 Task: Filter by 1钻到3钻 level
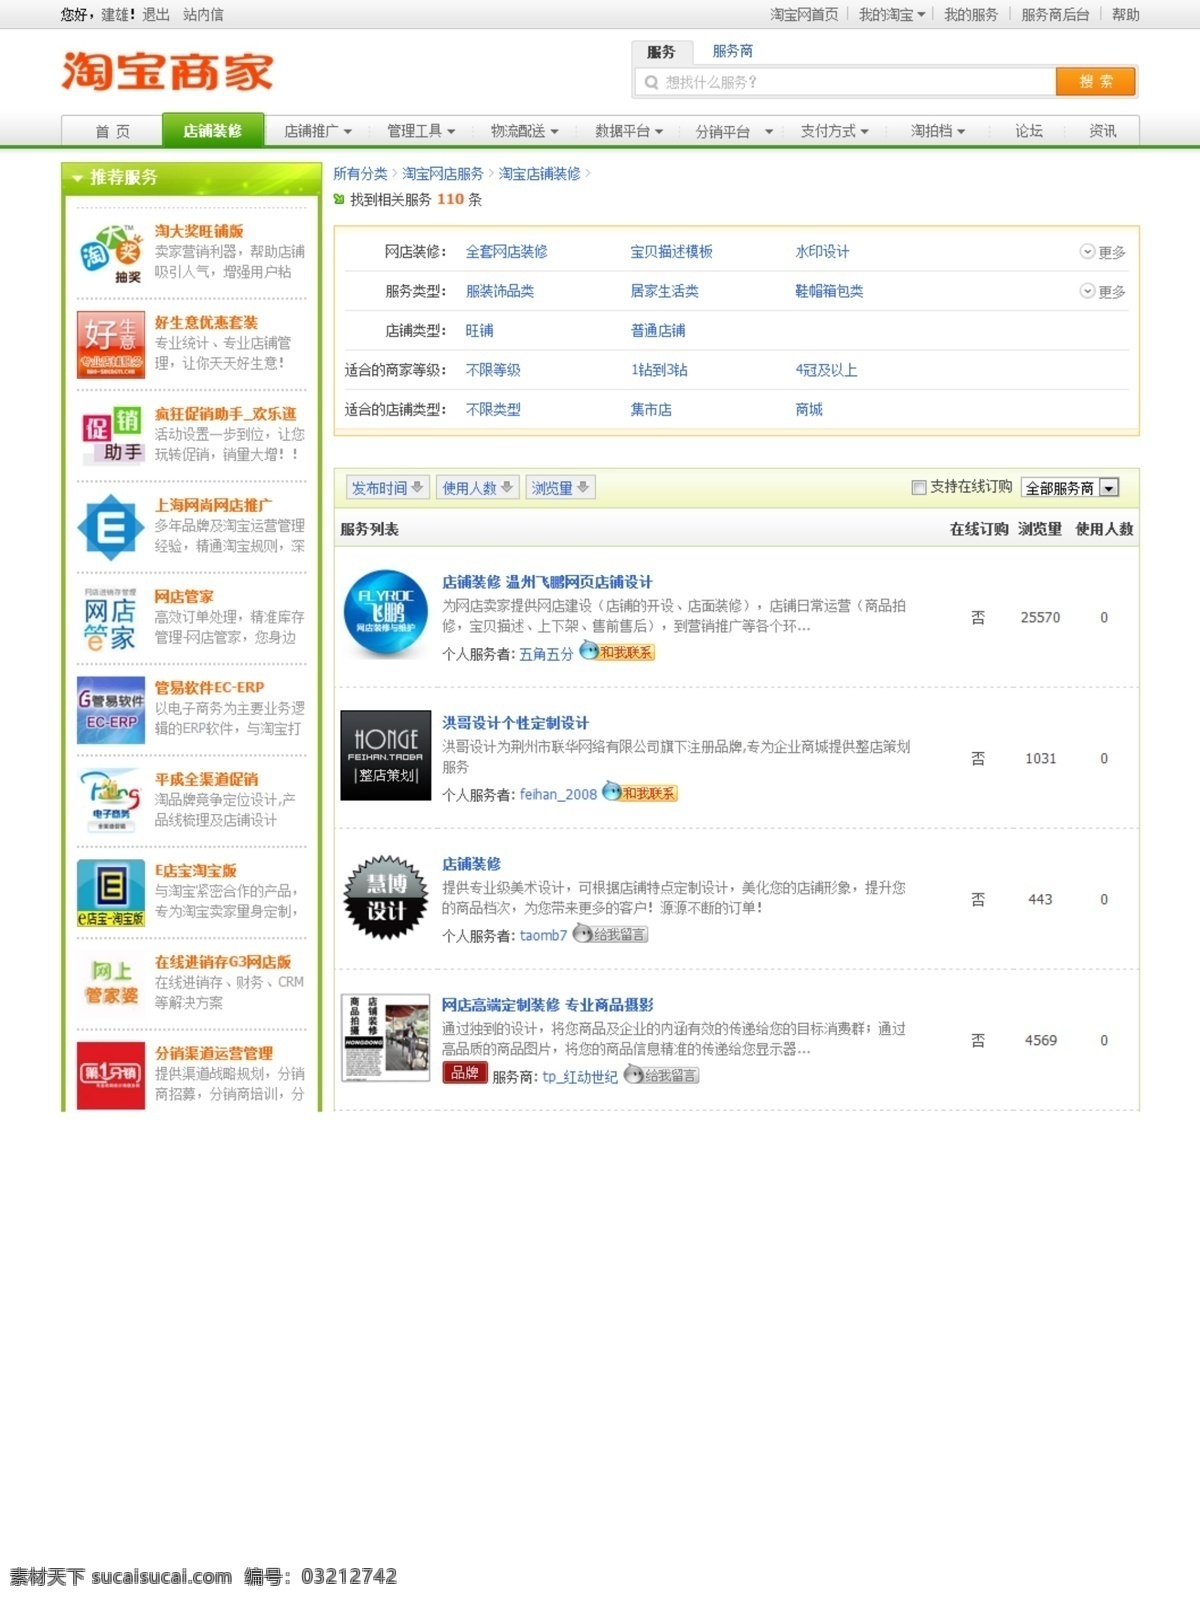point(659,370)
